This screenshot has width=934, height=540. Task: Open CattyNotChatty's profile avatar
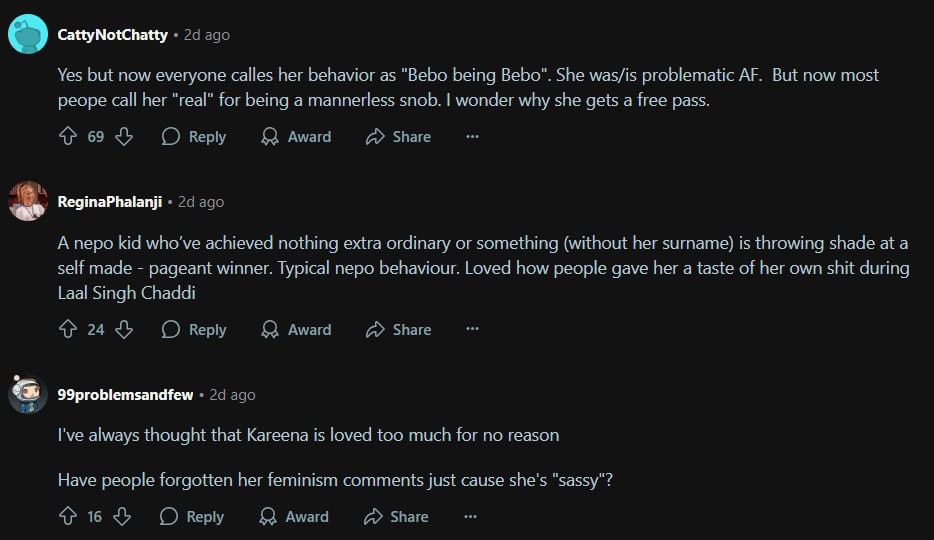point(28,35)
